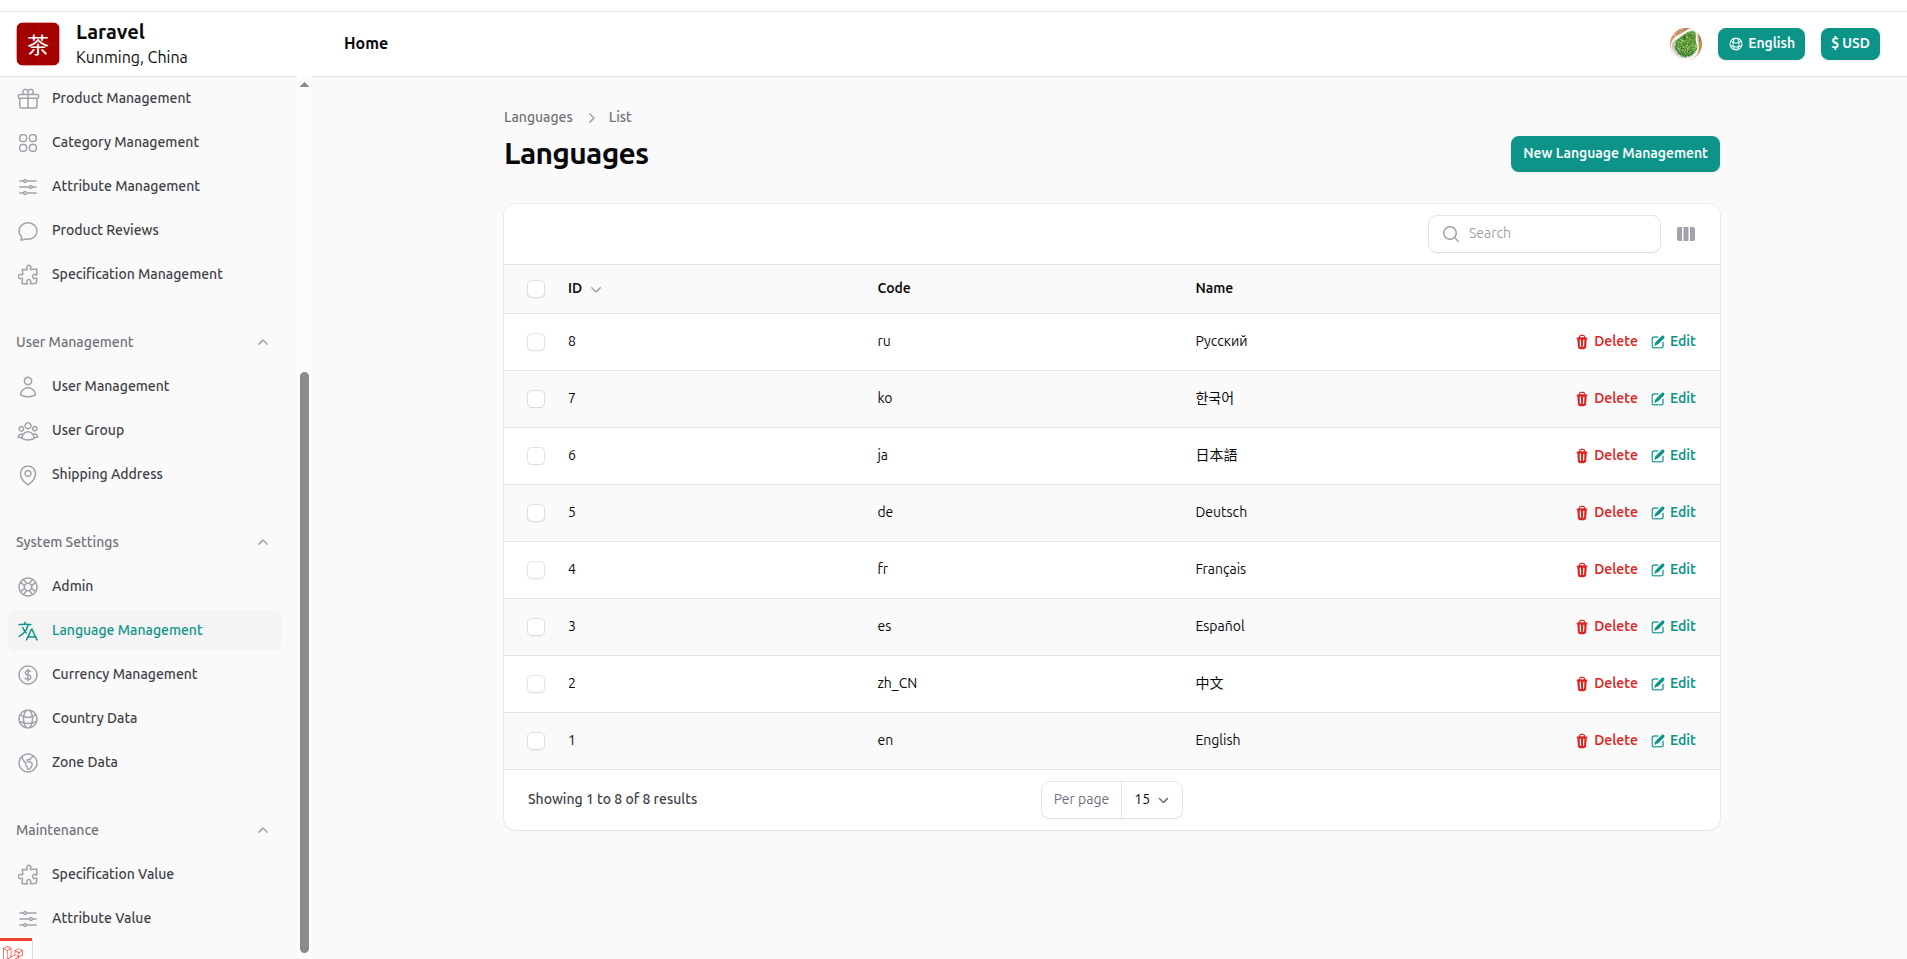Open Language Management in the sidebar
This screenshot has height=959, width=1907.
(x=127, y=631)
